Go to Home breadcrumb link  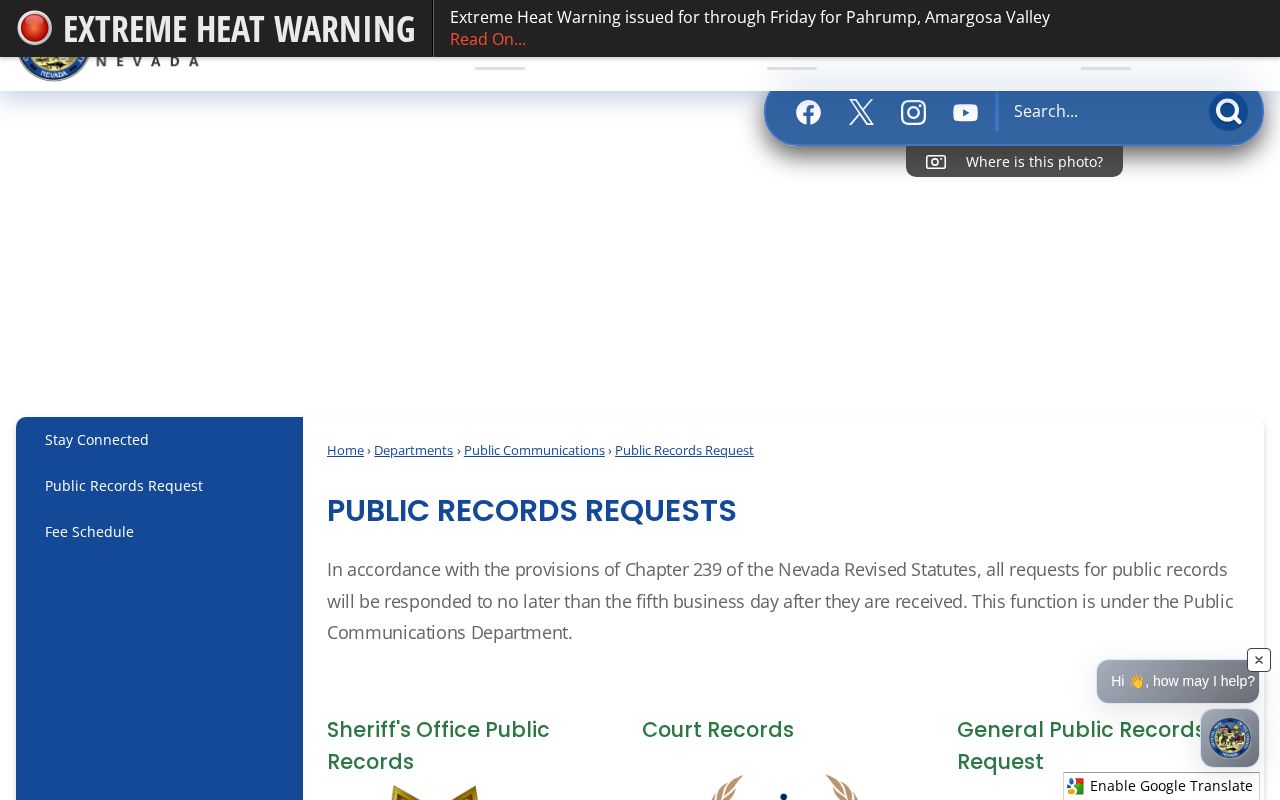[x=345, y=450]
